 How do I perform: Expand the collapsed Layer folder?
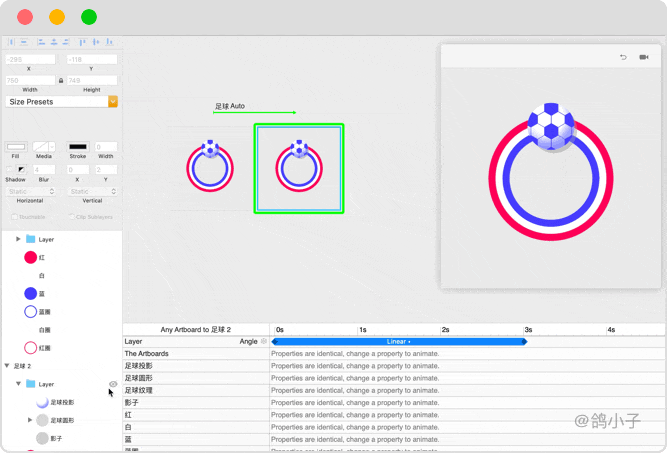[x=18, y=239]
